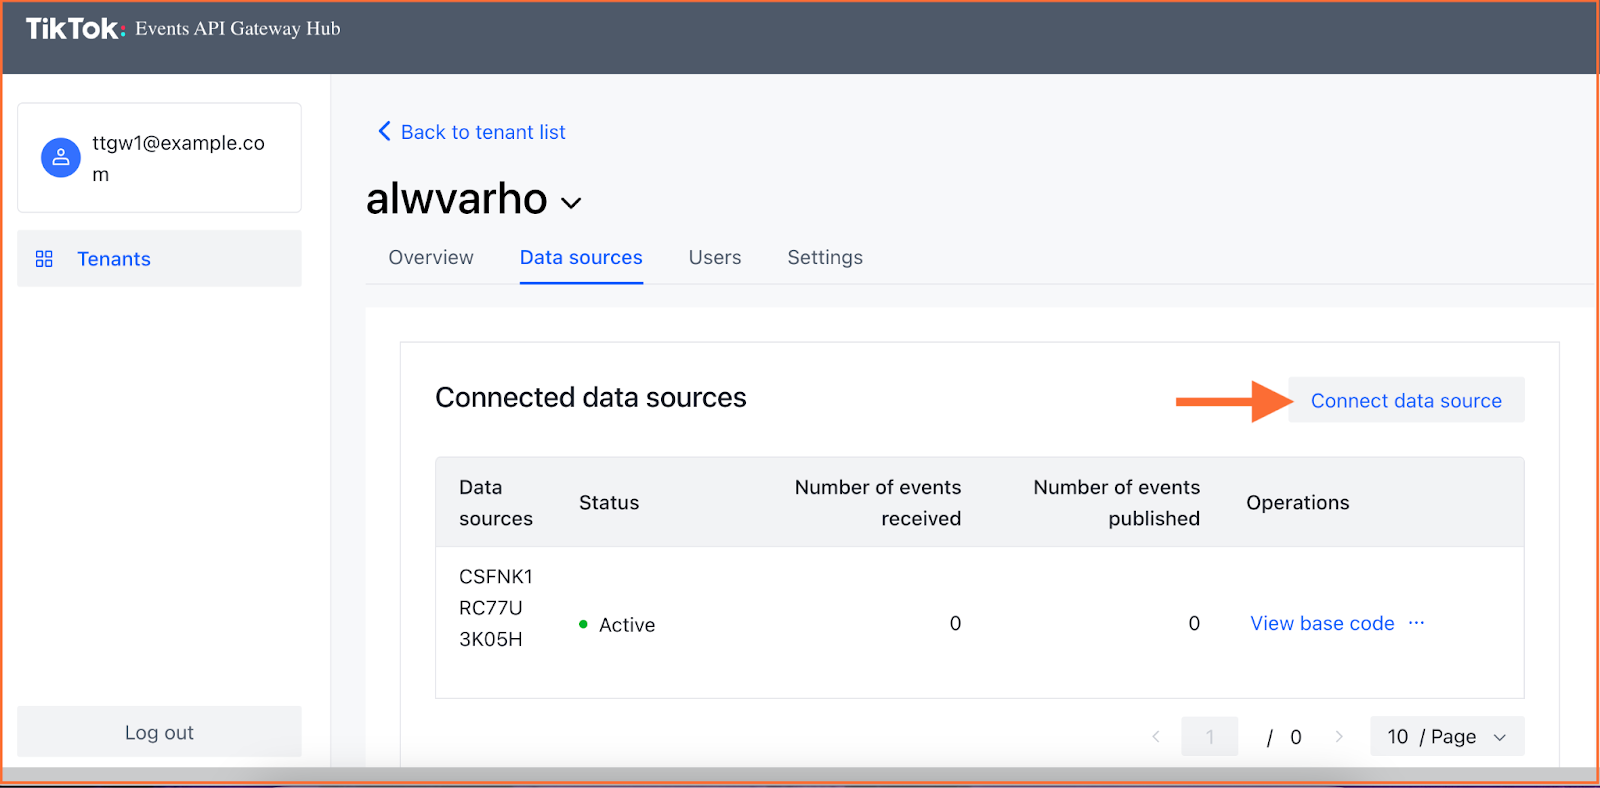Screen dimensions: 1600x788
Task: Open the three-dots menu for CSFNK1RC77U3K05H
Action: click(x=1416, y=623)
